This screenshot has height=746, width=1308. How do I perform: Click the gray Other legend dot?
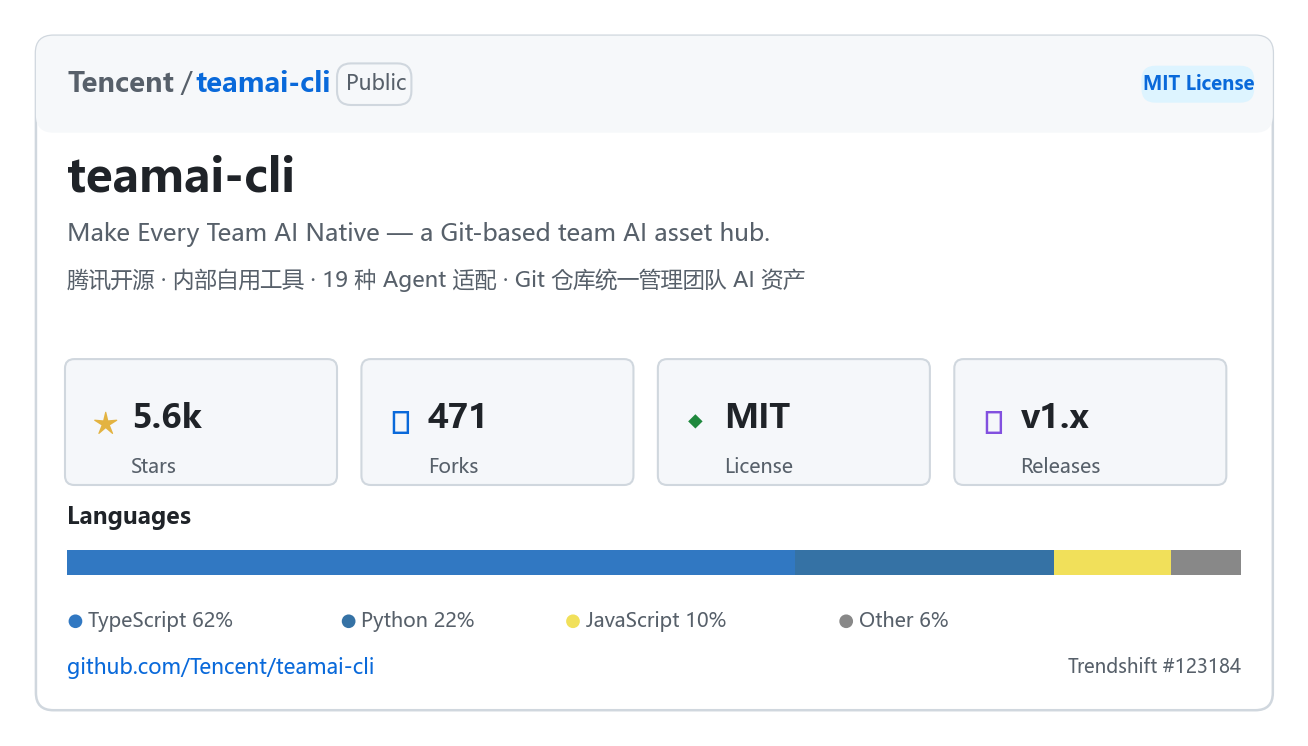(x=846, y=621)
